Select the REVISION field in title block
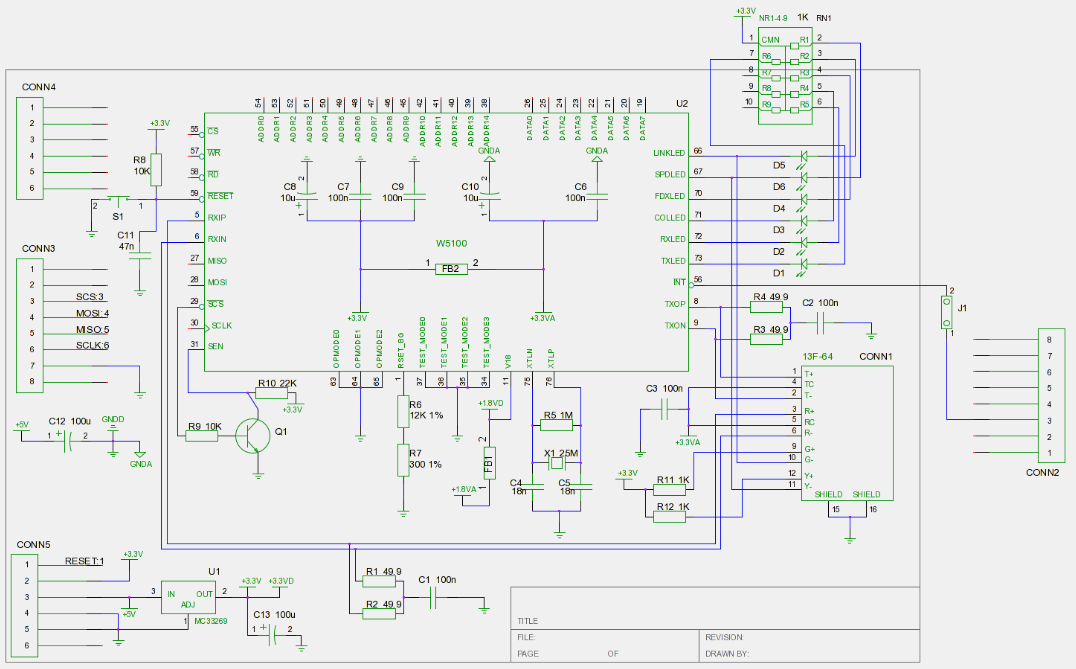Viewport: 1076px width, 669px height. coord(724,637)
